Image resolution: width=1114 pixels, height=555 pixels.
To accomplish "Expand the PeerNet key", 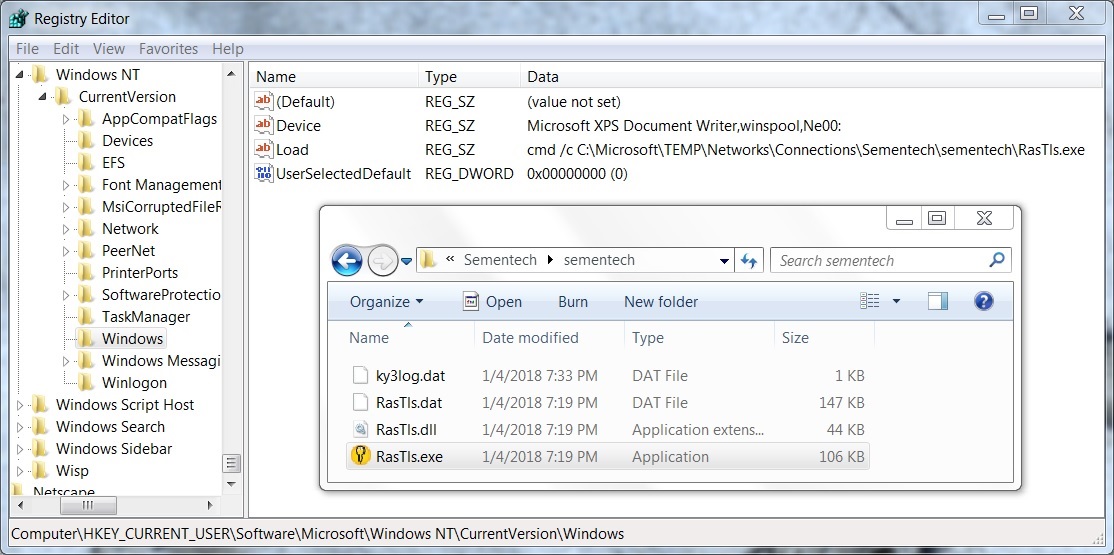I will (66, 251).
